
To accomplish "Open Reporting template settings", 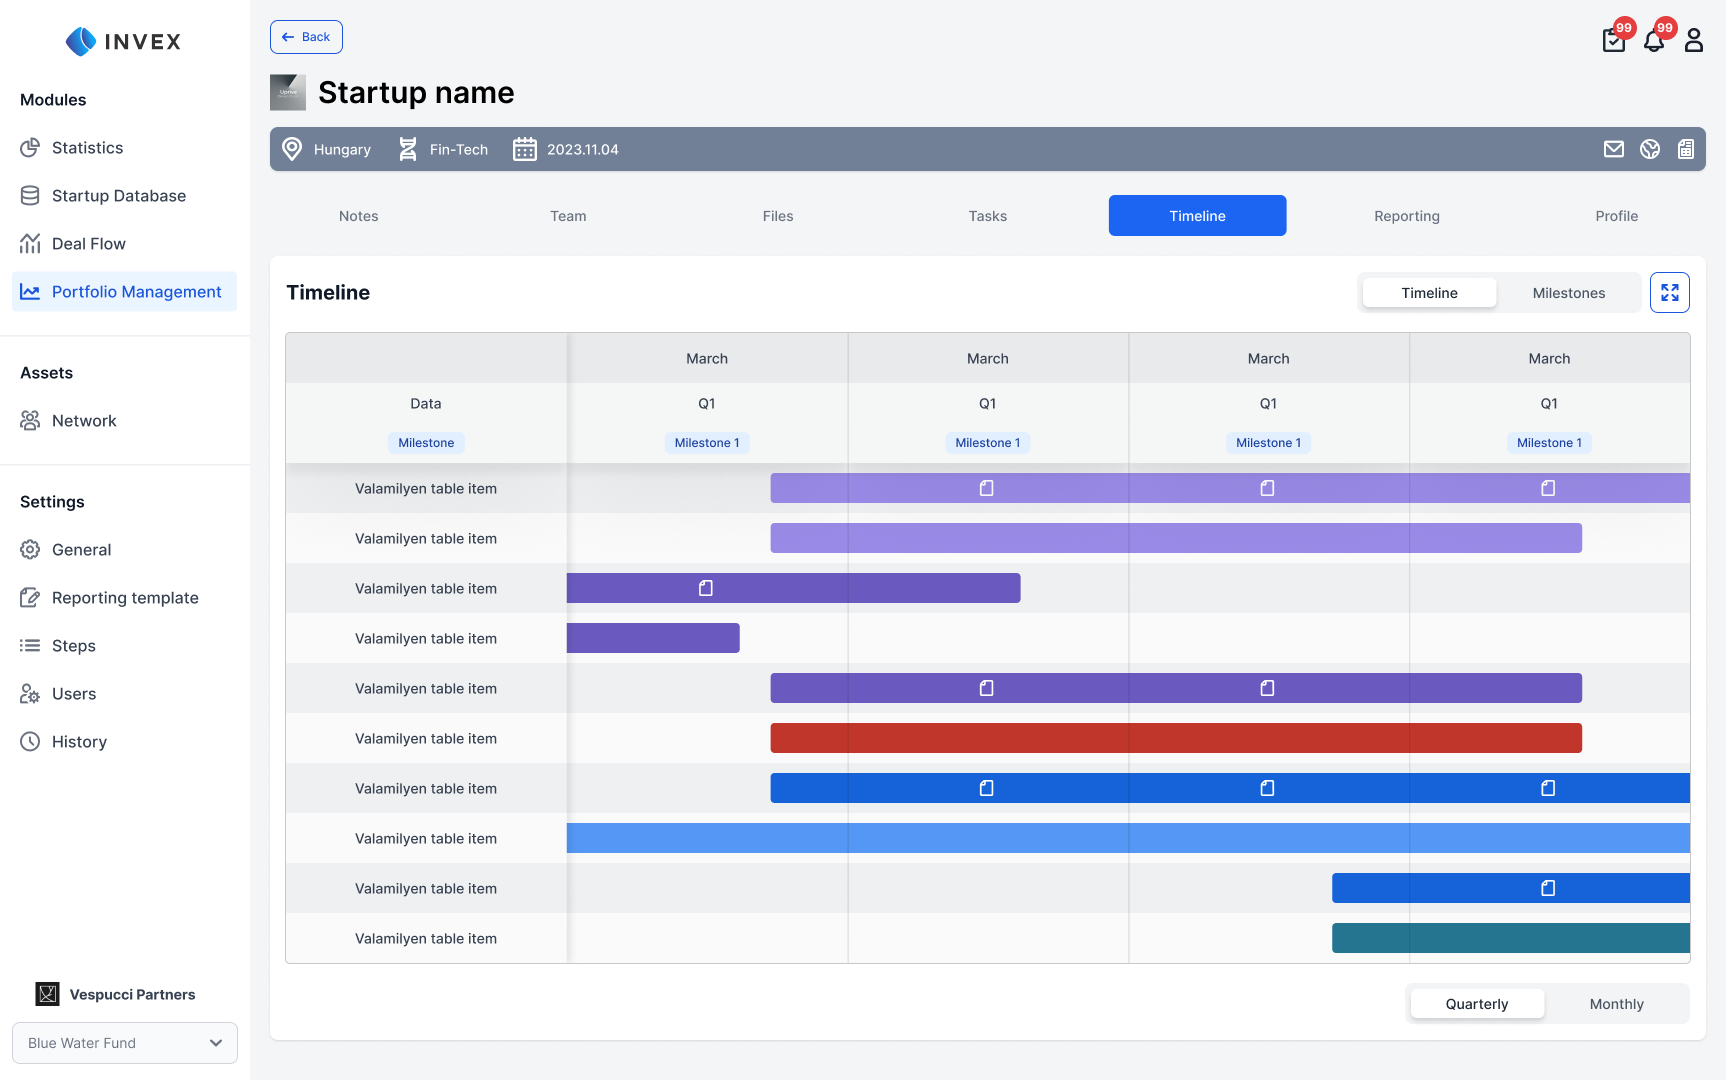I will coord(125,598).
